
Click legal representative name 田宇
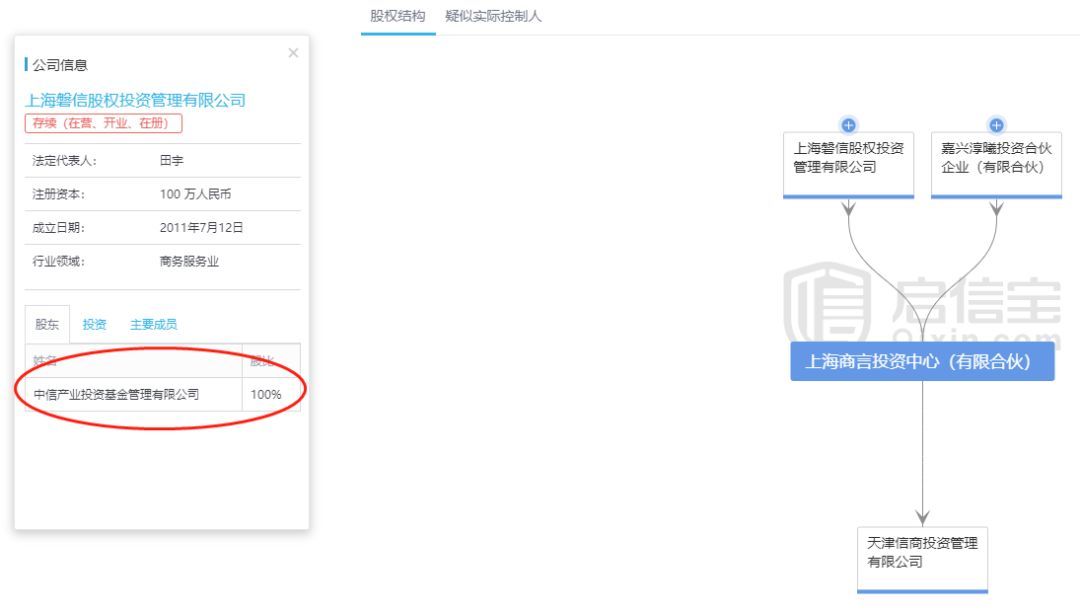[172, 160]
